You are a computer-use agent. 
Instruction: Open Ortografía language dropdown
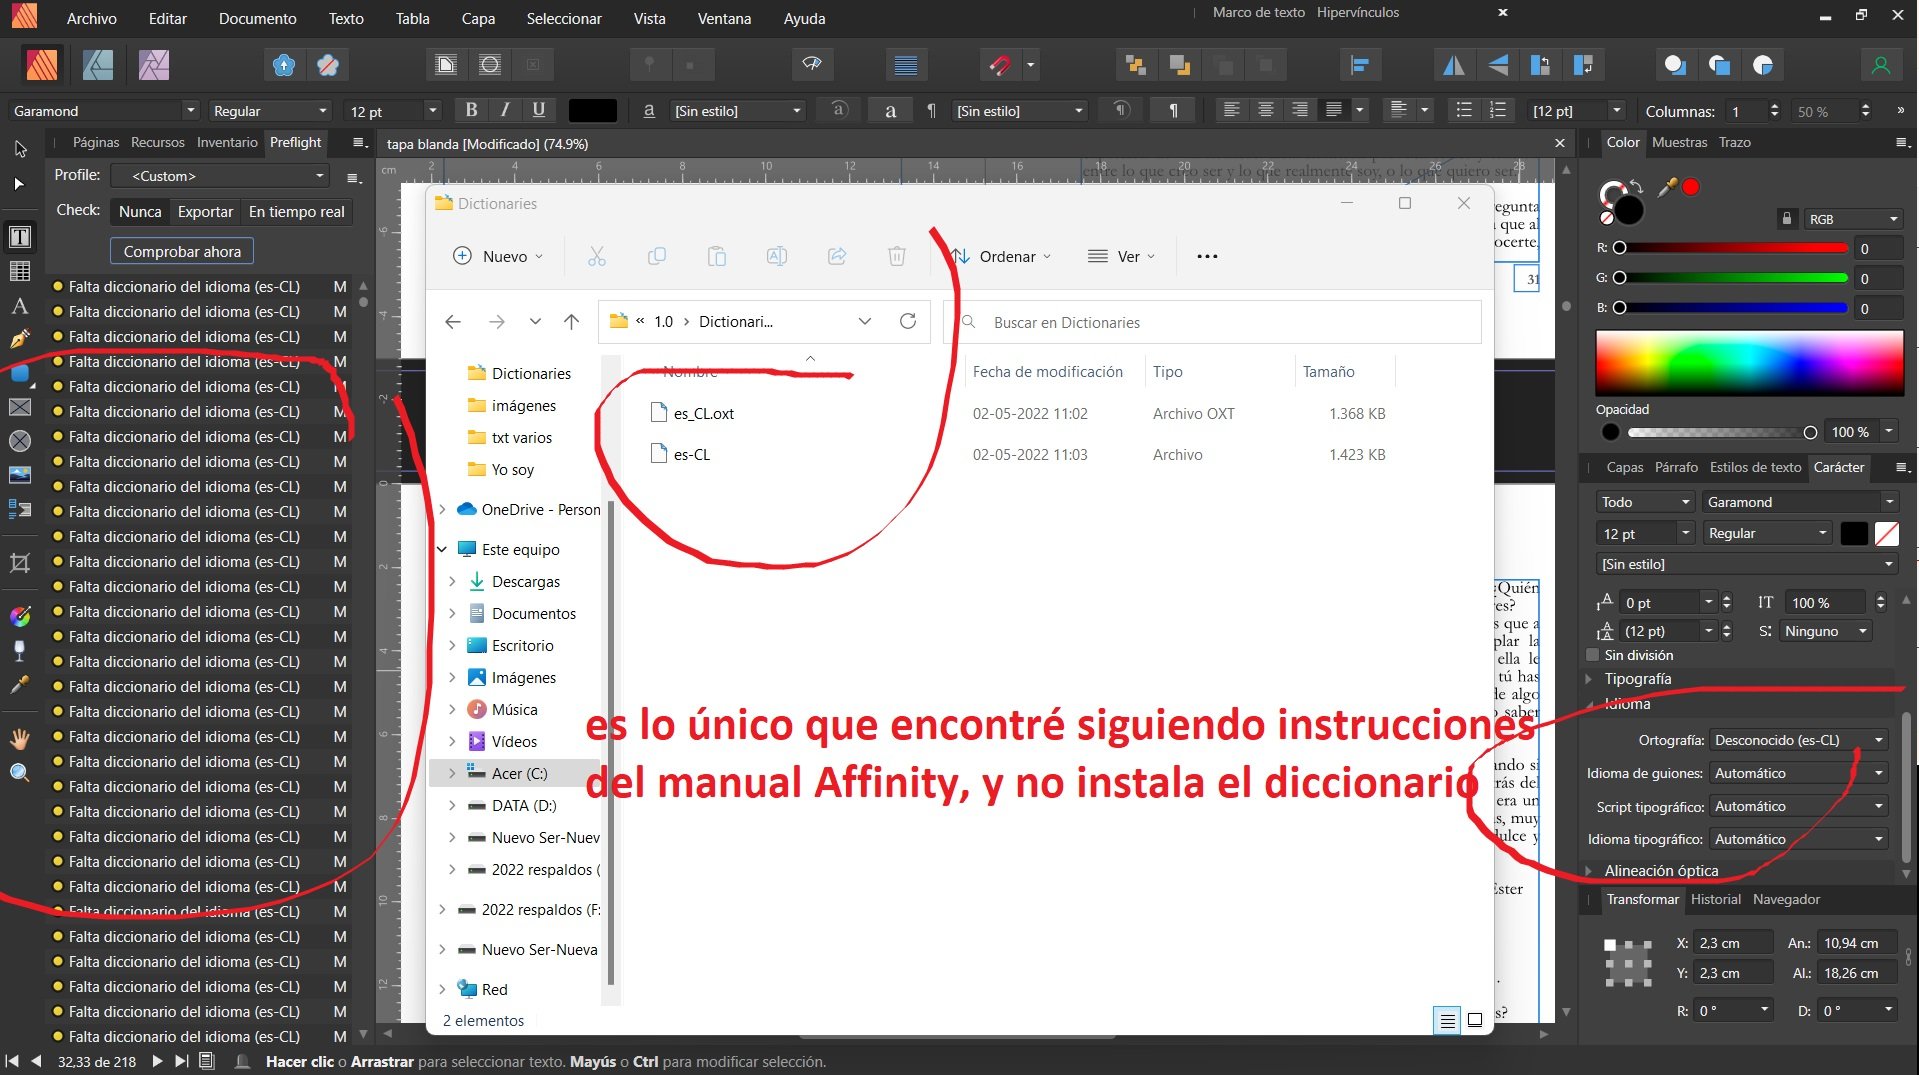click(1798, 740)
